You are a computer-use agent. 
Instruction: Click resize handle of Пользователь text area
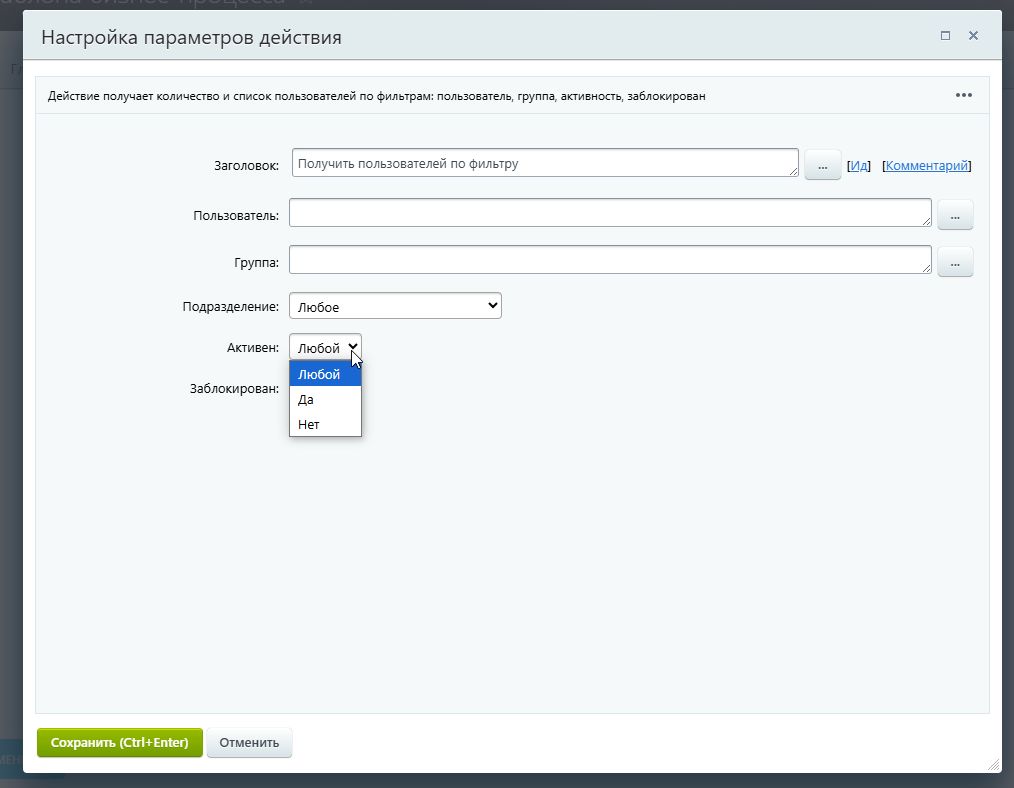[926, 221]
